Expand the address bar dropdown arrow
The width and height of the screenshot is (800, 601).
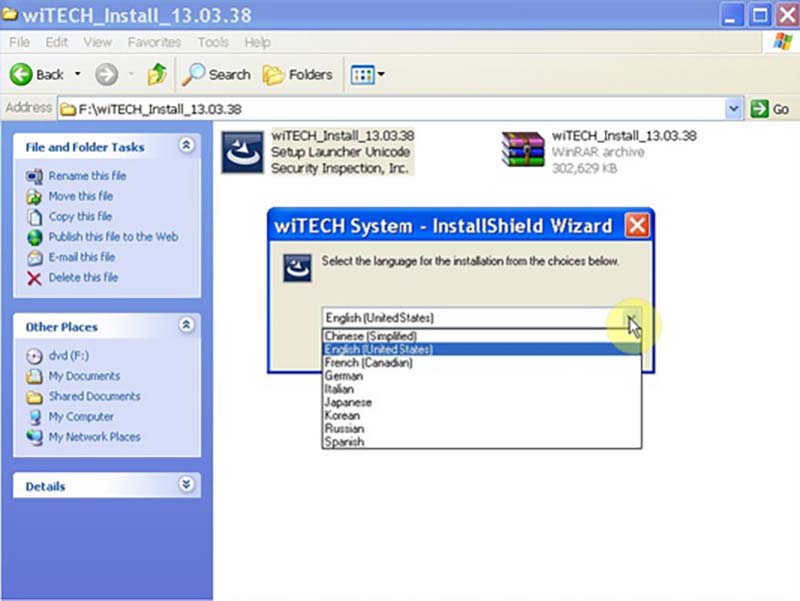coord(734,109)
